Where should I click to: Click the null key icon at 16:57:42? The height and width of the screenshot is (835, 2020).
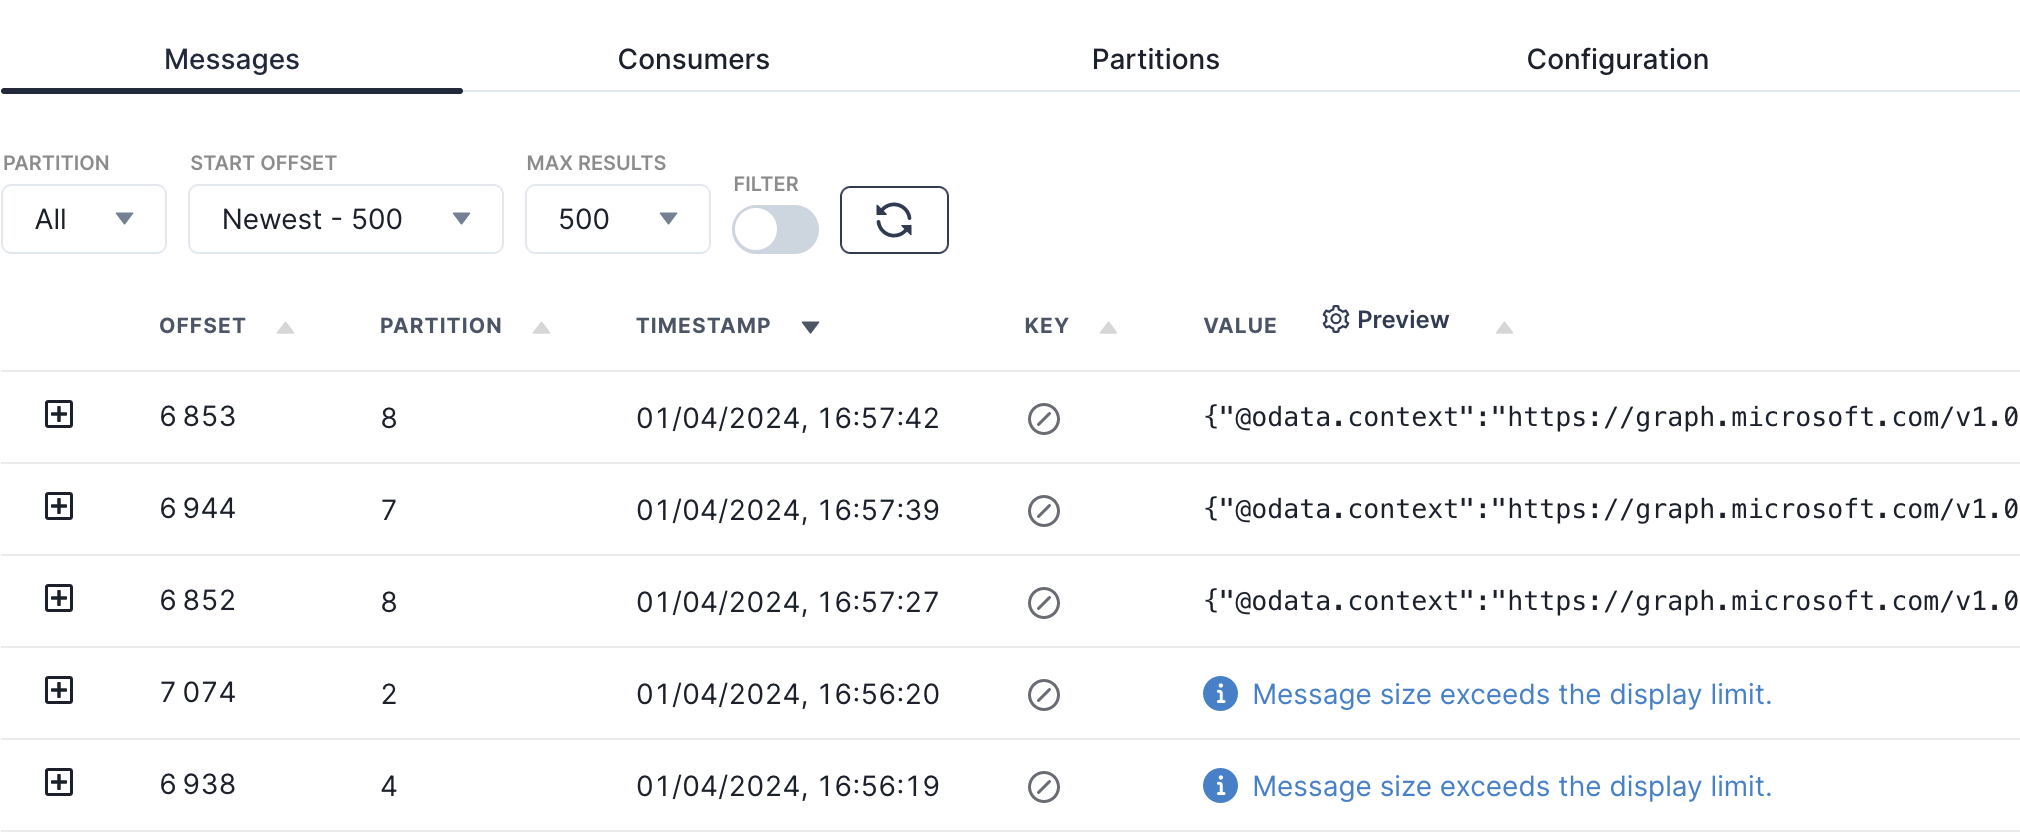1044,418
